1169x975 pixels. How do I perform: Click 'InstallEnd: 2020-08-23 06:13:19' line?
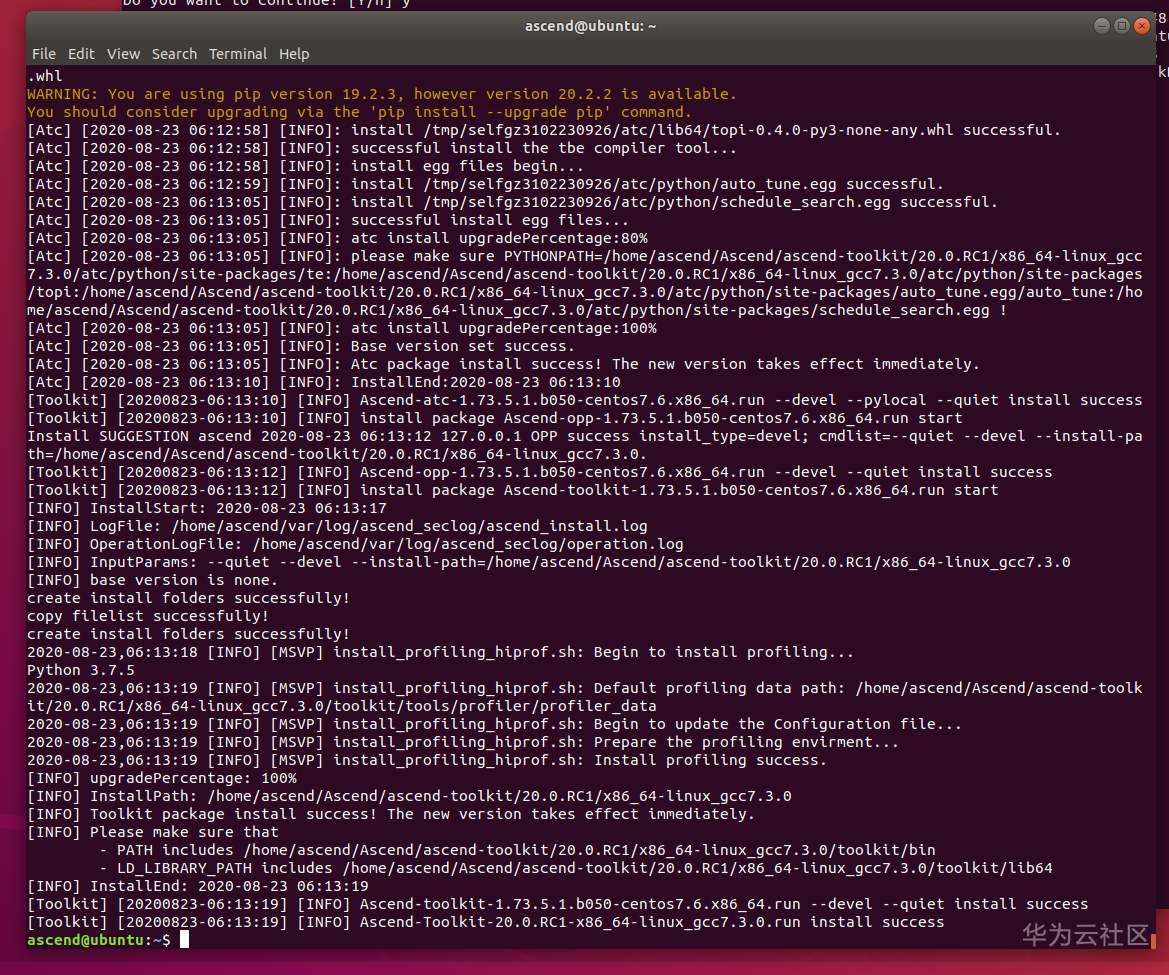[x=198, y=886]
